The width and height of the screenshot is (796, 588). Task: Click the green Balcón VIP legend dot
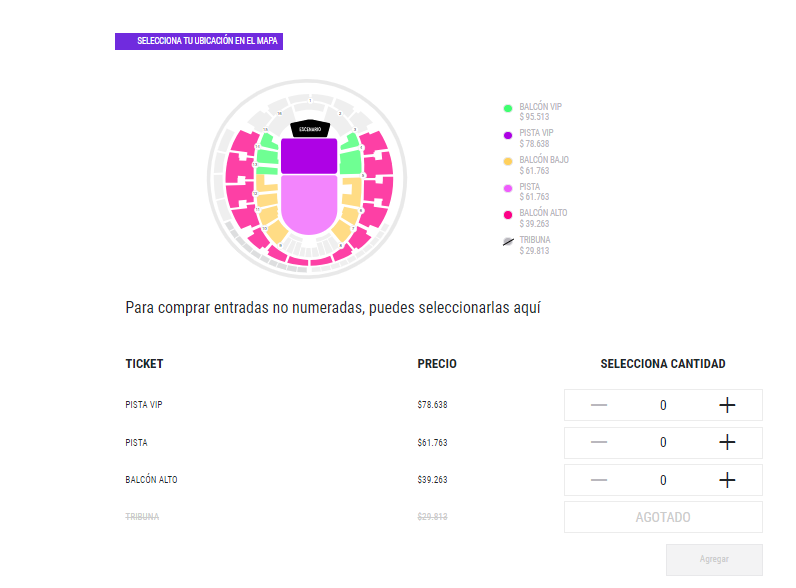tap(508, 108)
